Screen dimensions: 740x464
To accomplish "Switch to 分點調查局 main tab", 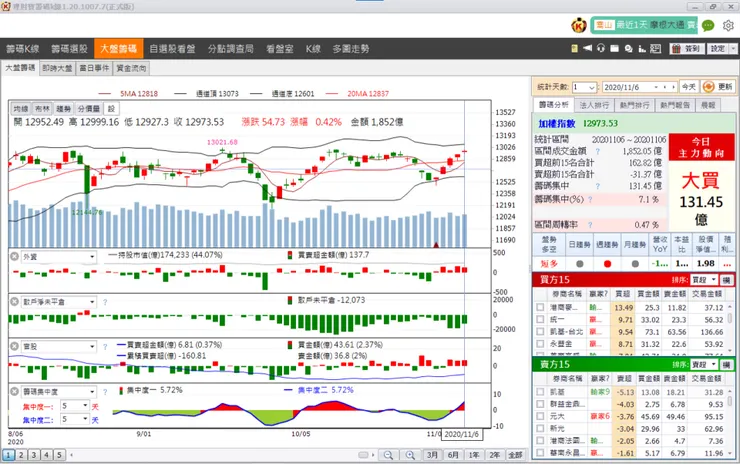I will point(231,49).
